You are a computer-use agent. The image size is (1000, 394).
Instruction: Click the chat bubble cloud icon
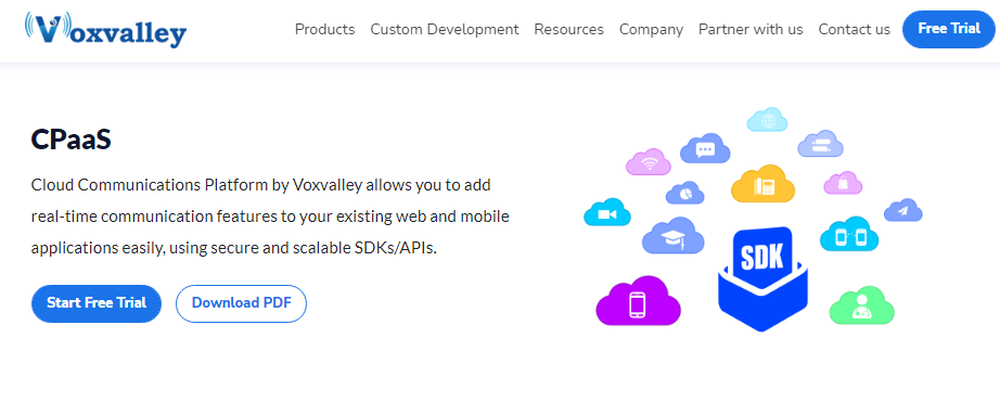705,150
